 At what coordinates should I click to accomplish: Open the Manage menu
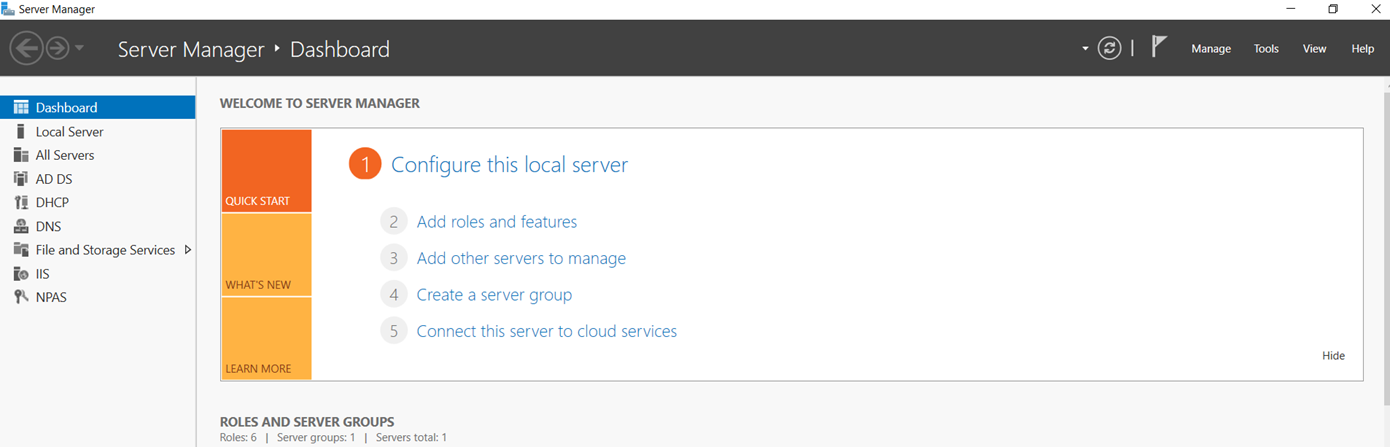(1211, 48)
